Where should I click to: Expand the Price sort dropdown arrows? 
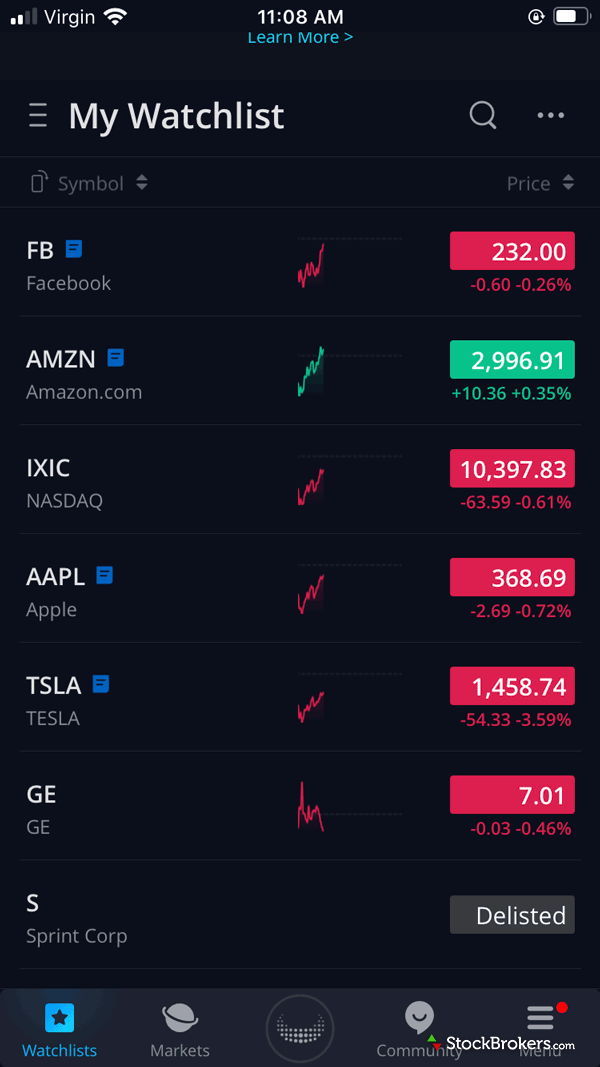tap(569, 183)
